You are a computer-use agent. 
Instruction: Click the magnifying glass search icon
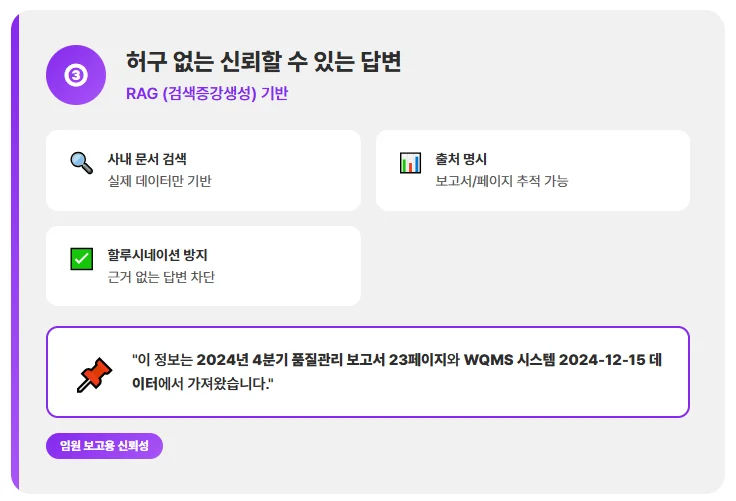81,162
